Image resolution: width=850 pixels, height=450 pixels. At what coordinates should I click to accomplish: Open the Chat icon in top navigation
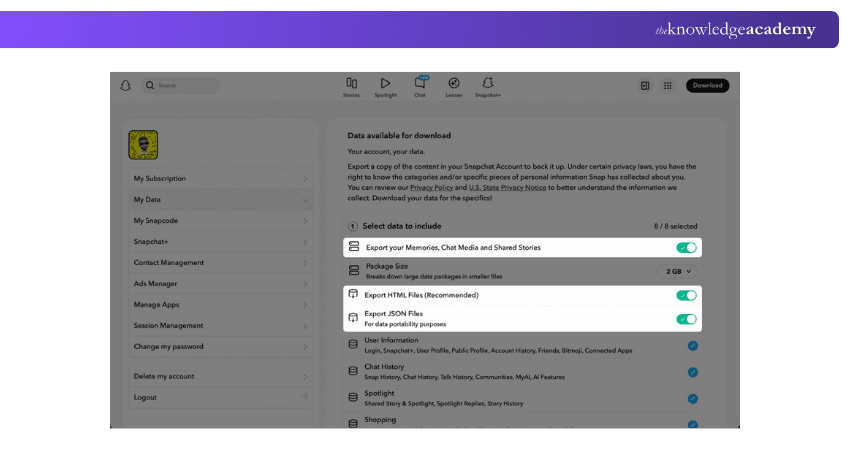click(x=420, y=85)
